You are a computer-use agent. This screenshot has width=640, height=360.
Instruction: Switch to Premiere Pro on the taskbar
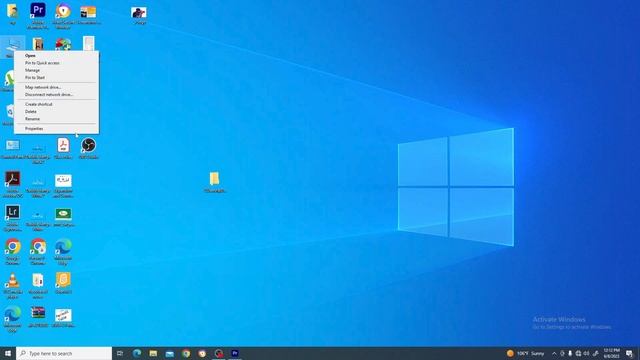(235, 353)
